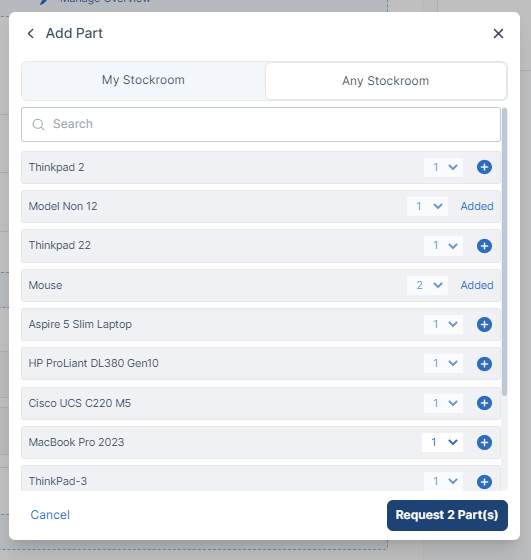Image resolution: width=531 pixels, height=560 pixels.
Task: Add Thinkpad 22 using plus icon
Action: coord(484,246)
